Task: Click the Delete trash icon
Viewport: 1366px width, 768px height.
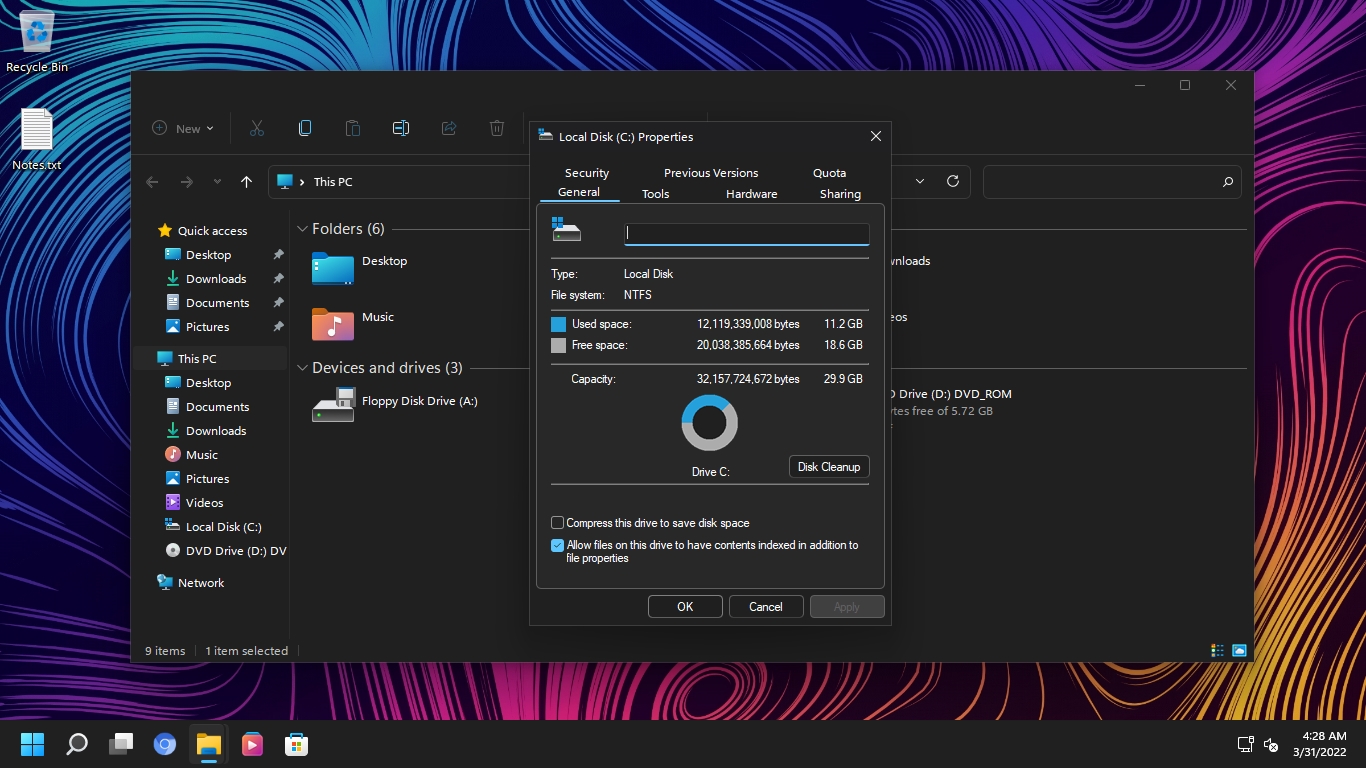Action: pos(496,128)
